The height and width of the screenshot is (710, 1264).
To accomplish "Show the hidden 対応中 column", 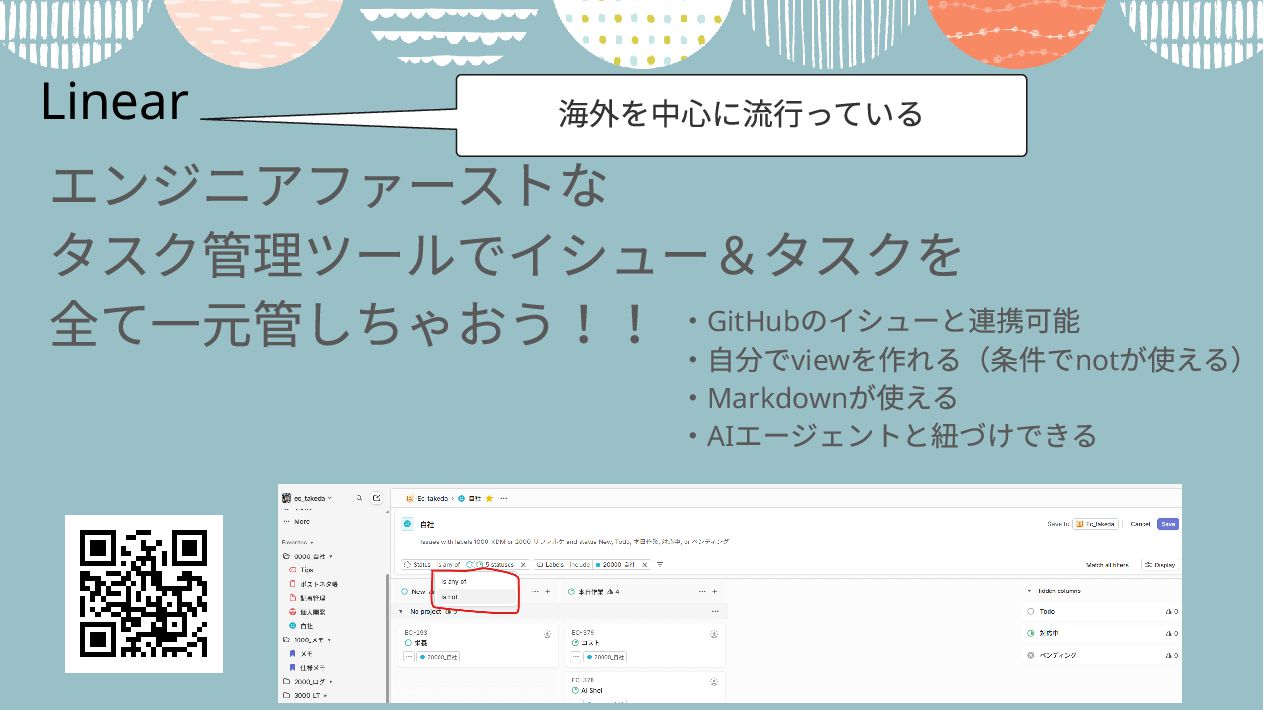I will [1101, 633].
